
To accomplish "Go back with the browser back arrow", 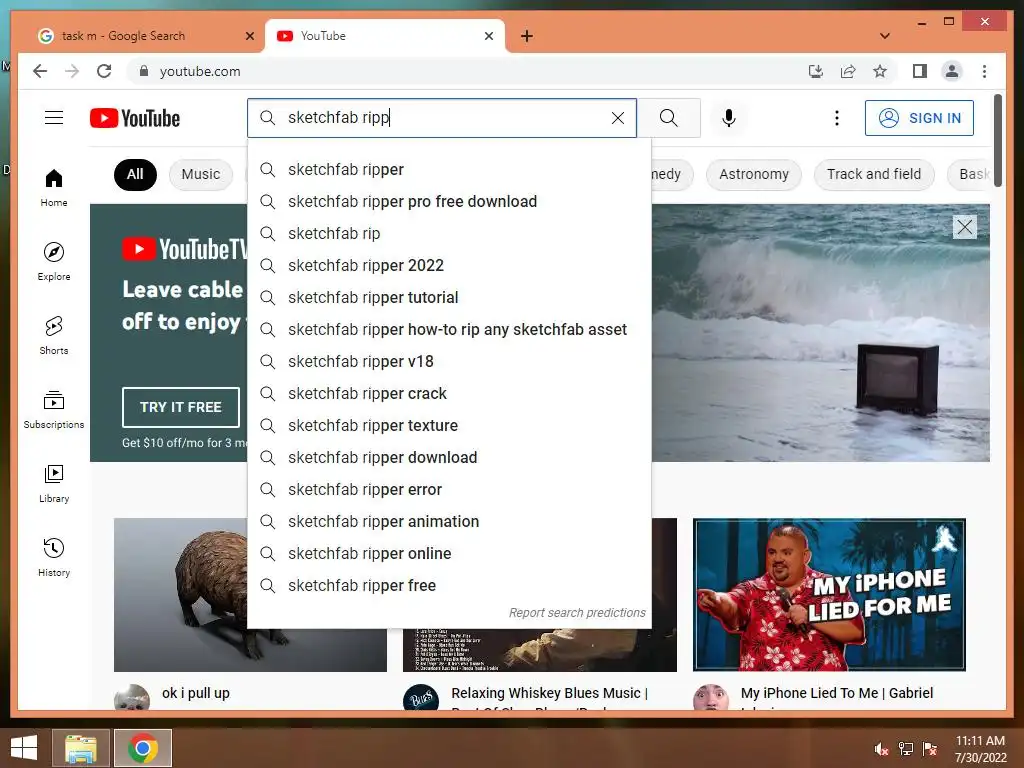I will 40,71.
